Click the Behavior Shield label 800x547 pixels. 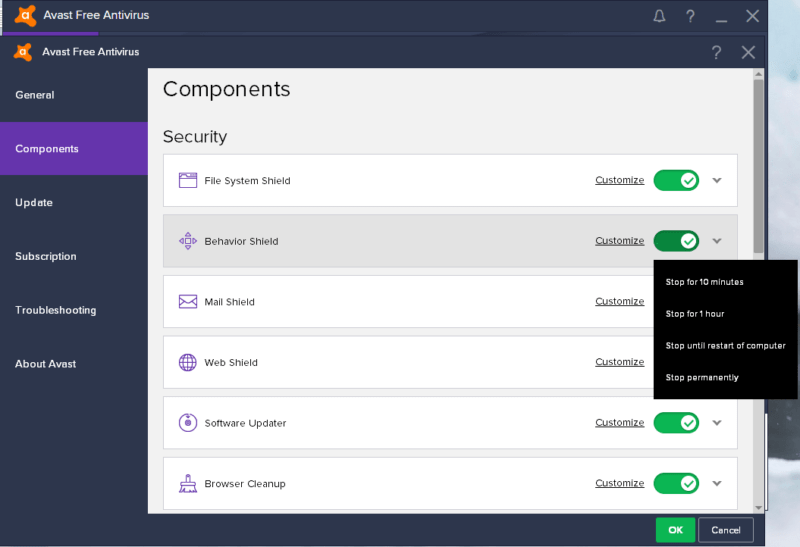[241, 241]
